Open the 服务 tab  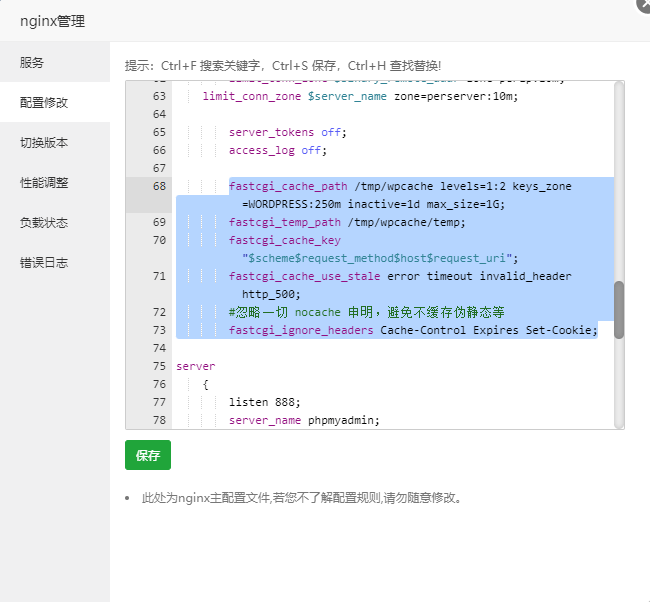[x=33, y=62]
